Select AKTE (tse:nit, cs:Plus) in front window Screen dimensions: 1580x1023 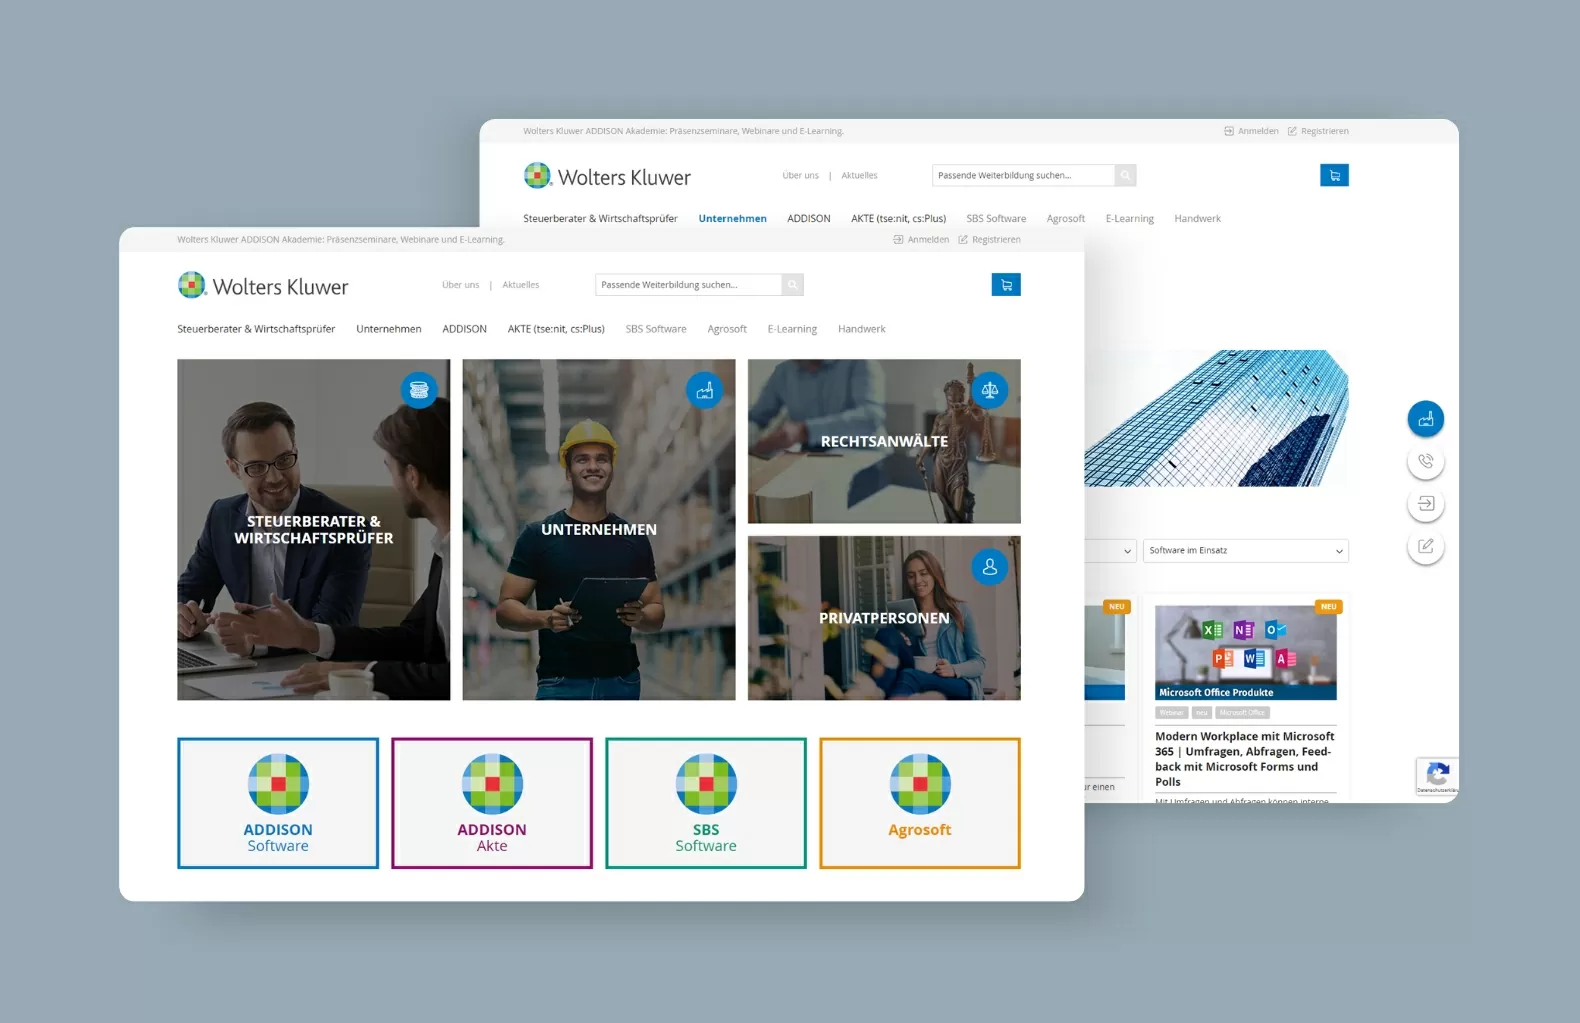click(x=556, y=329)
